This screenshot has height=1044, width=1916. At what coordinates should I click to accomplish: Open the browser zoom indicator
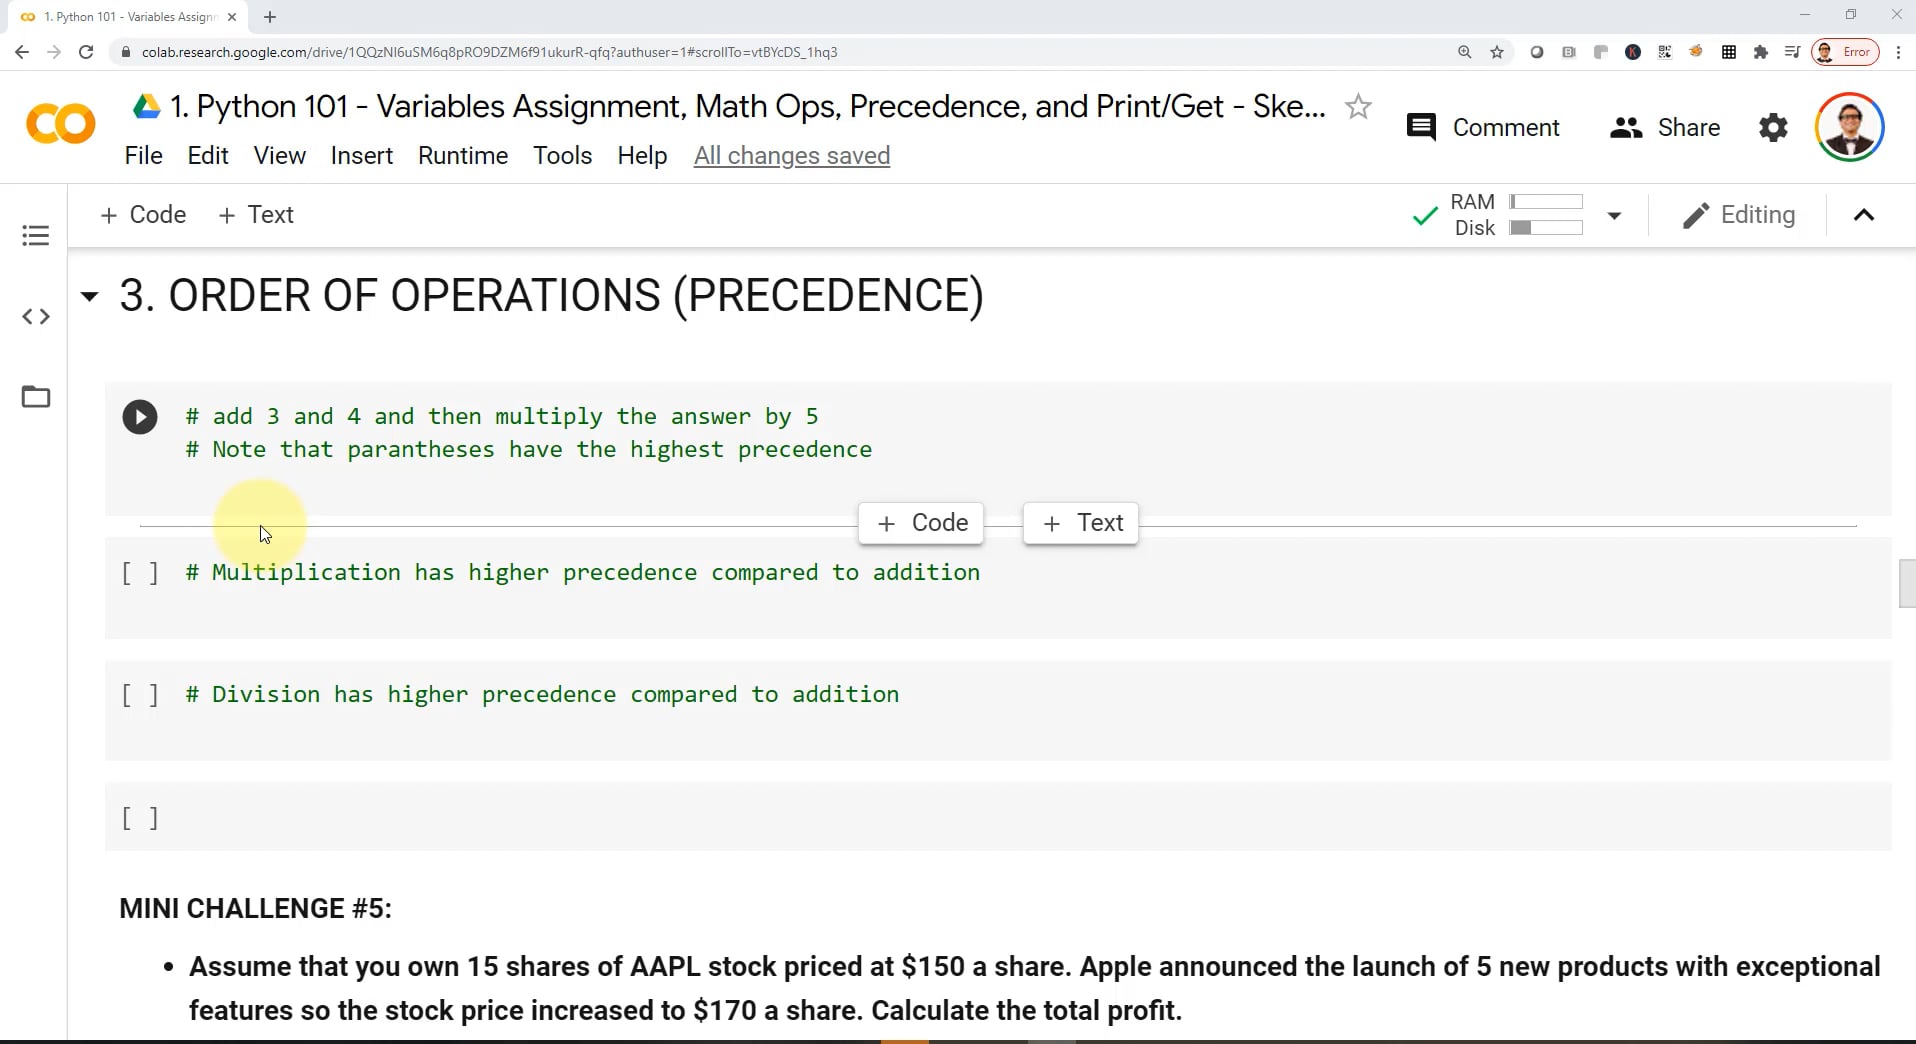[1465, 52]
